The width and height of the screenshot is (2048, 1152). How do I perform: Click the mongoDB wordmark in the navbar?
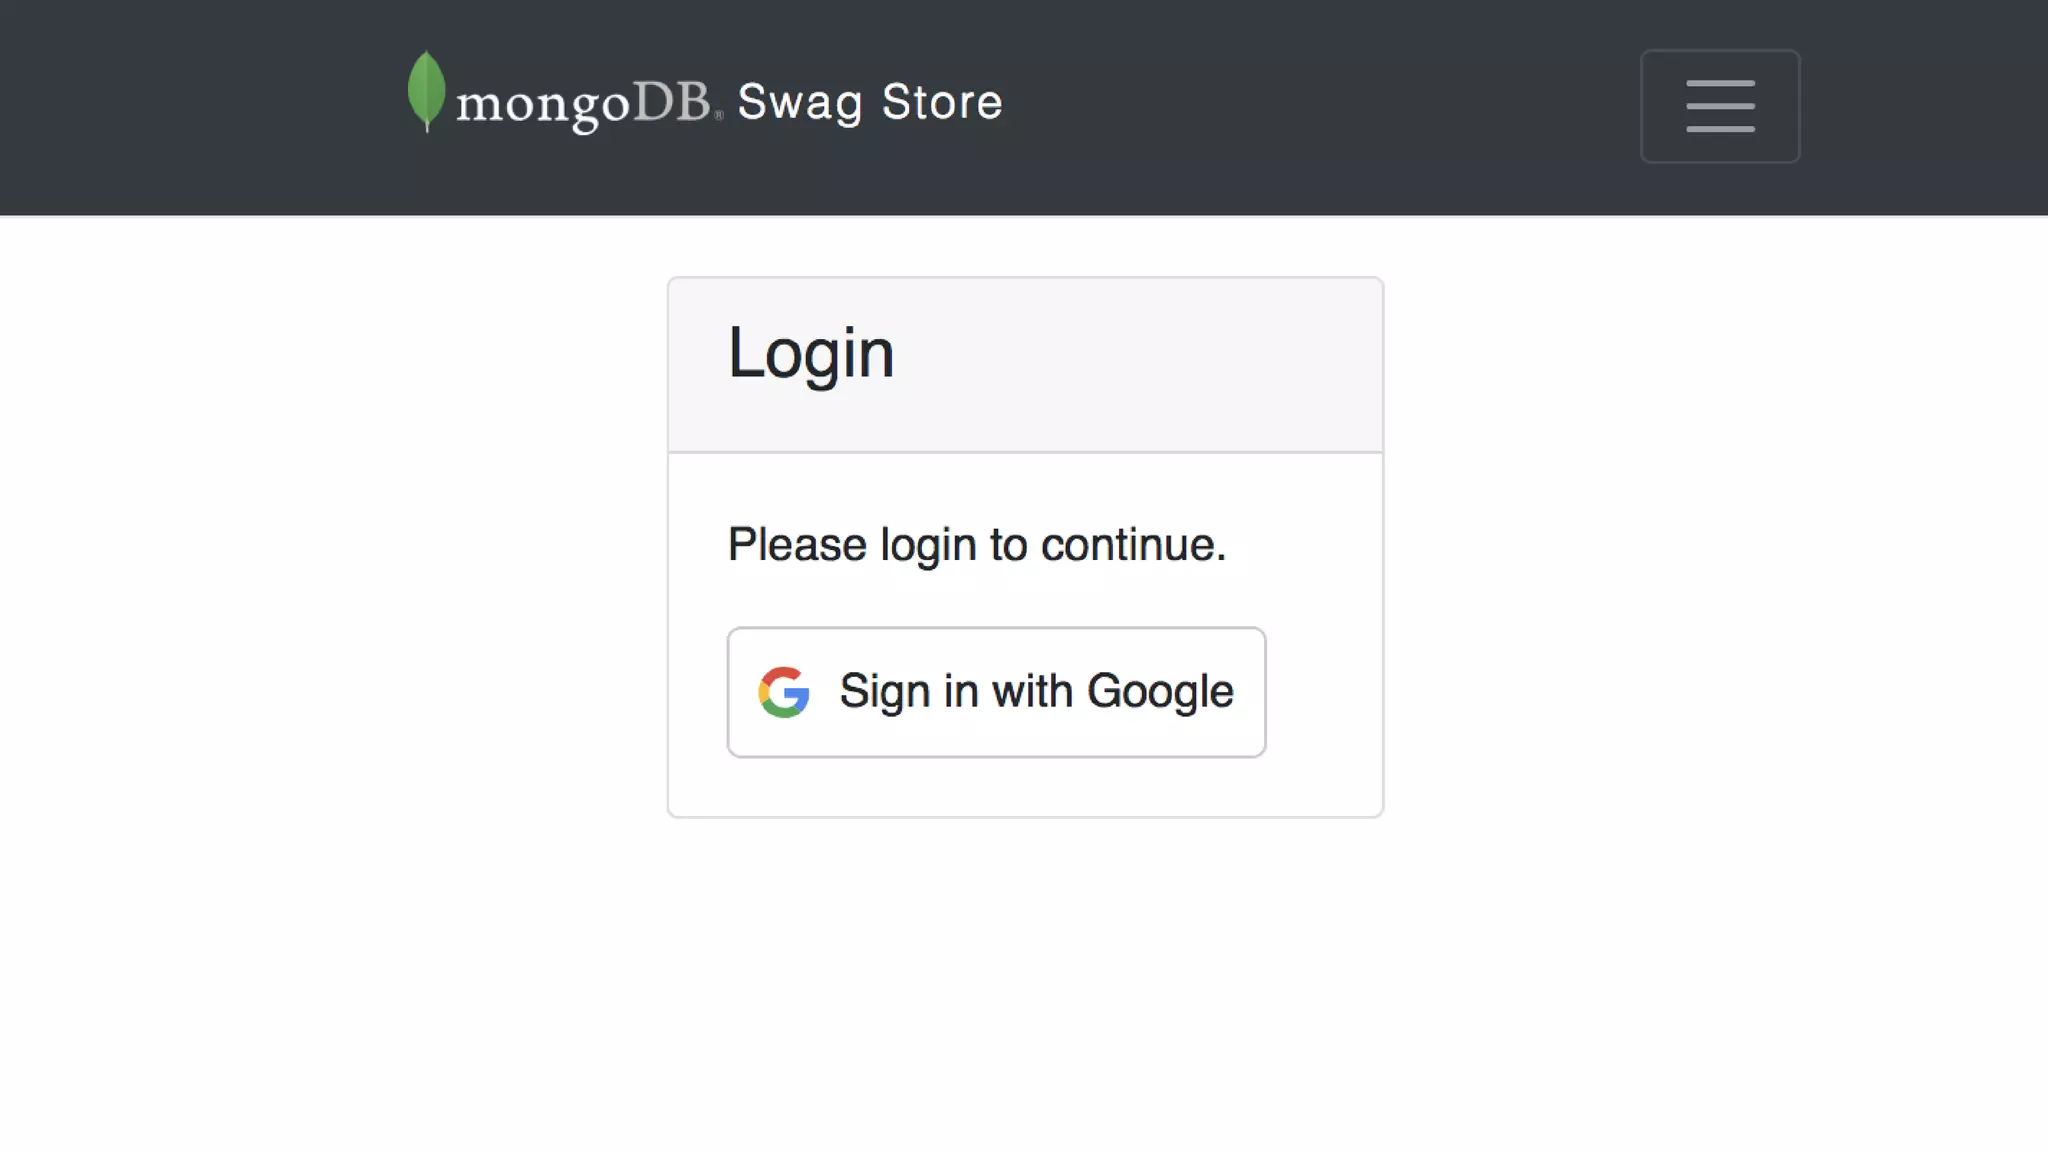(x=583, y=103)
